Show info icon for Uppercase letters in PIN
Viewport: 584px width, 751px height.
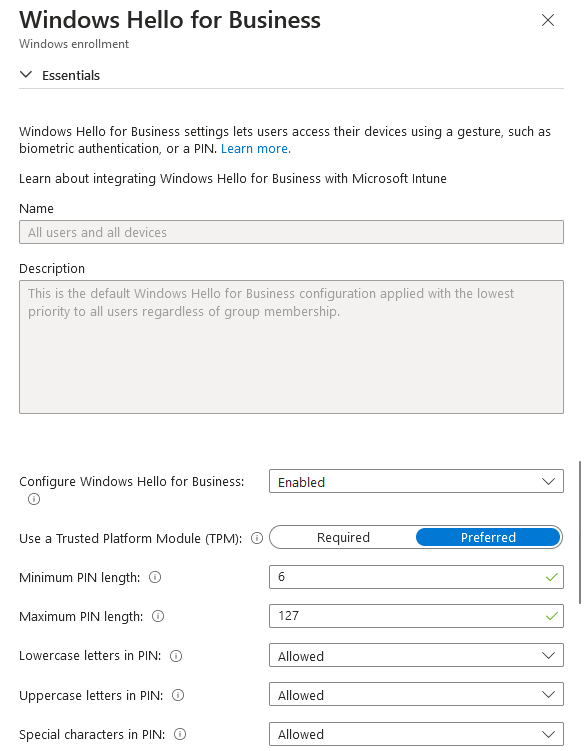click(x=178, y=695)
